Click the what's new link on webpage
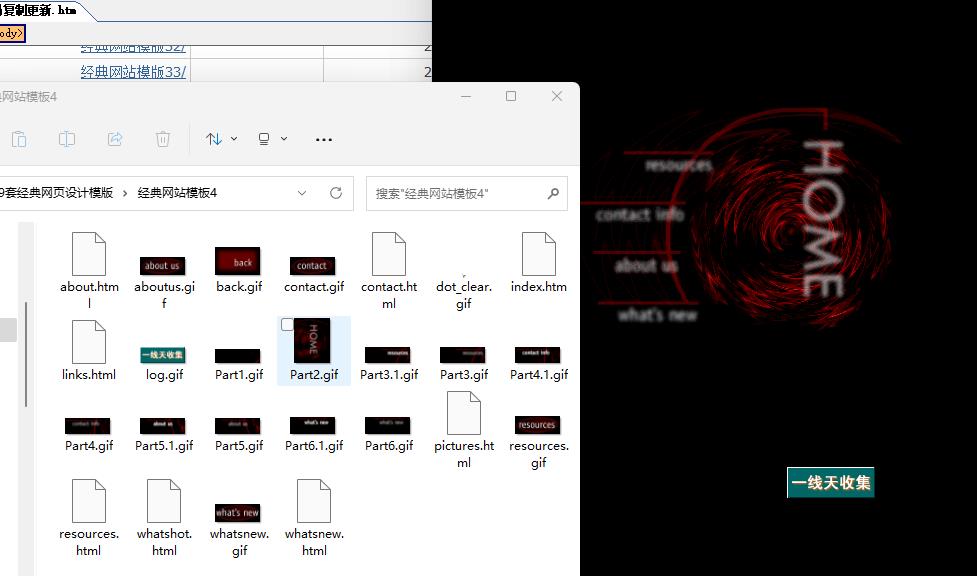 [x=657, y=315]
